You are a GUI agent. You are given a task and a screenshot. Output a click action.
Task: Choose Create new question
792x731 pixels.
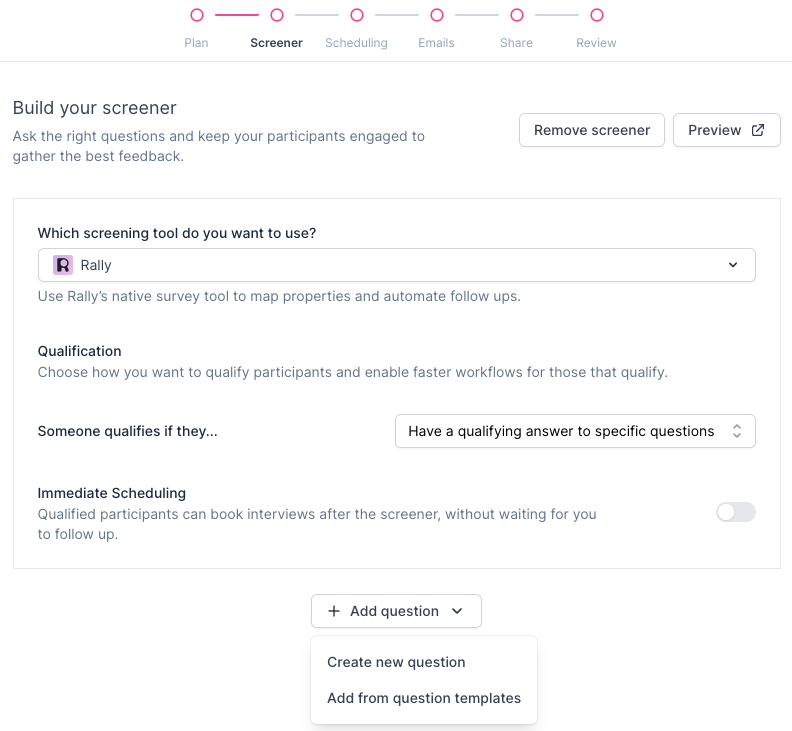396,662
